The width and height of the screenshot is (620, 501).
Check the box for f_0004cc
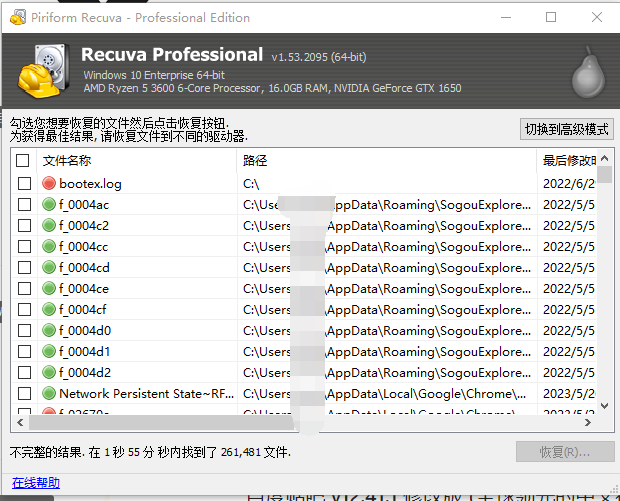pyautogui.click(x=25, y=246)
